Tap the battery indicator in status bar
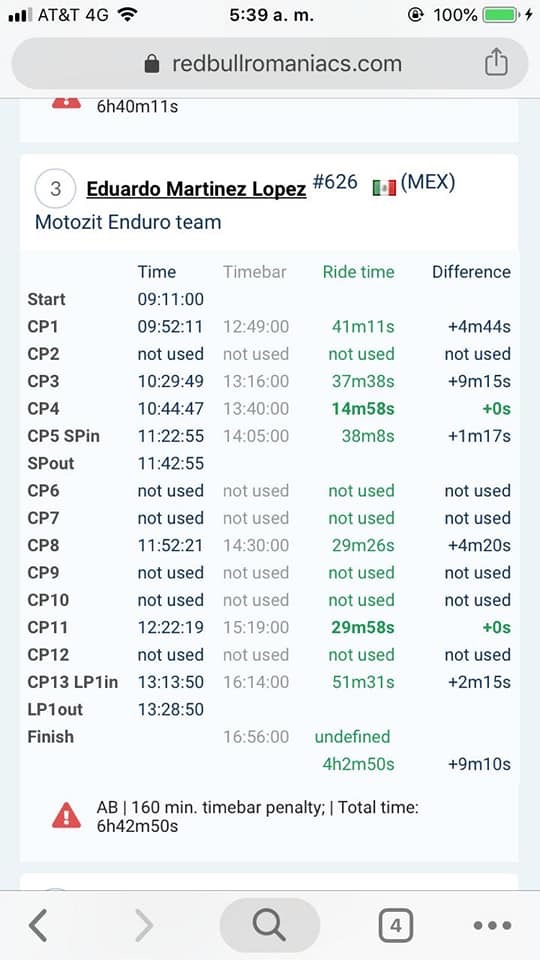Viewport: 540px width, 960px height. 502,15
